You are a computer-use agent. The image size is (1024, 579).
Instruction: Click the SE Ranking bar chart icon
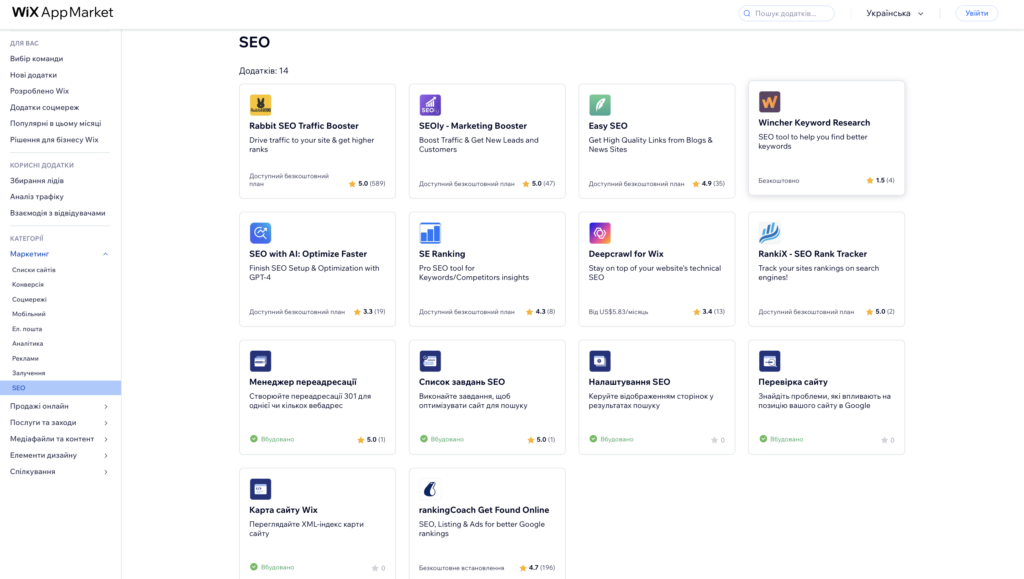[x=430, y=233]
